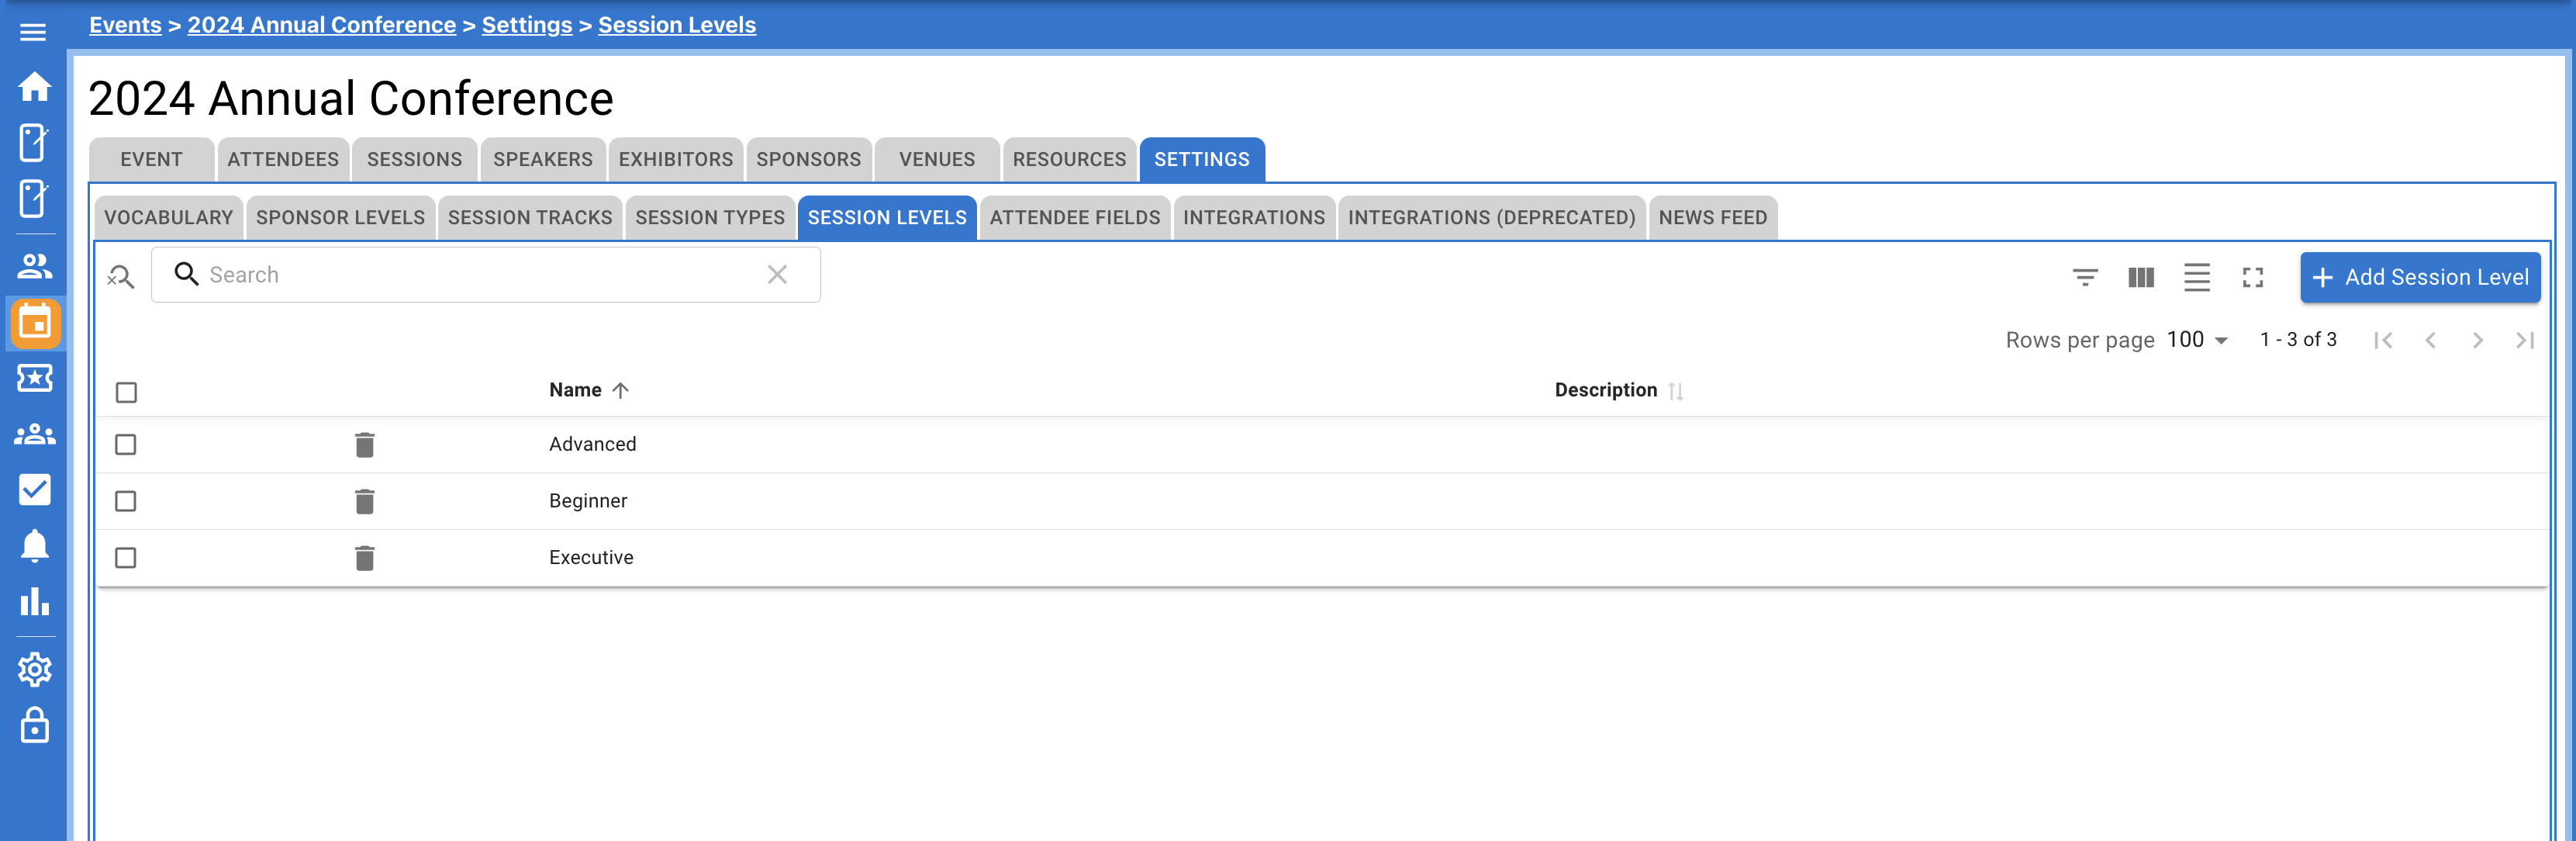Toggle row density with the lines icon
2576x841 pixels.
pyautogui.click(x=2197, y=279)
